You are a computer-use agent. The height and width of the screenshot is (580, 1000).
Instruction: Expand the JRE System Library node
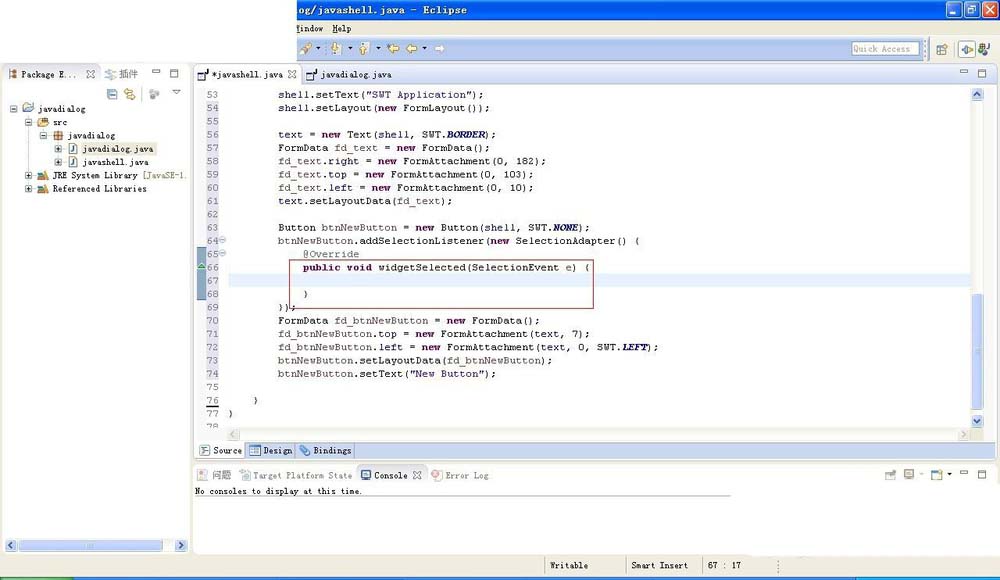pyautogui.click(x=29, y=175)
